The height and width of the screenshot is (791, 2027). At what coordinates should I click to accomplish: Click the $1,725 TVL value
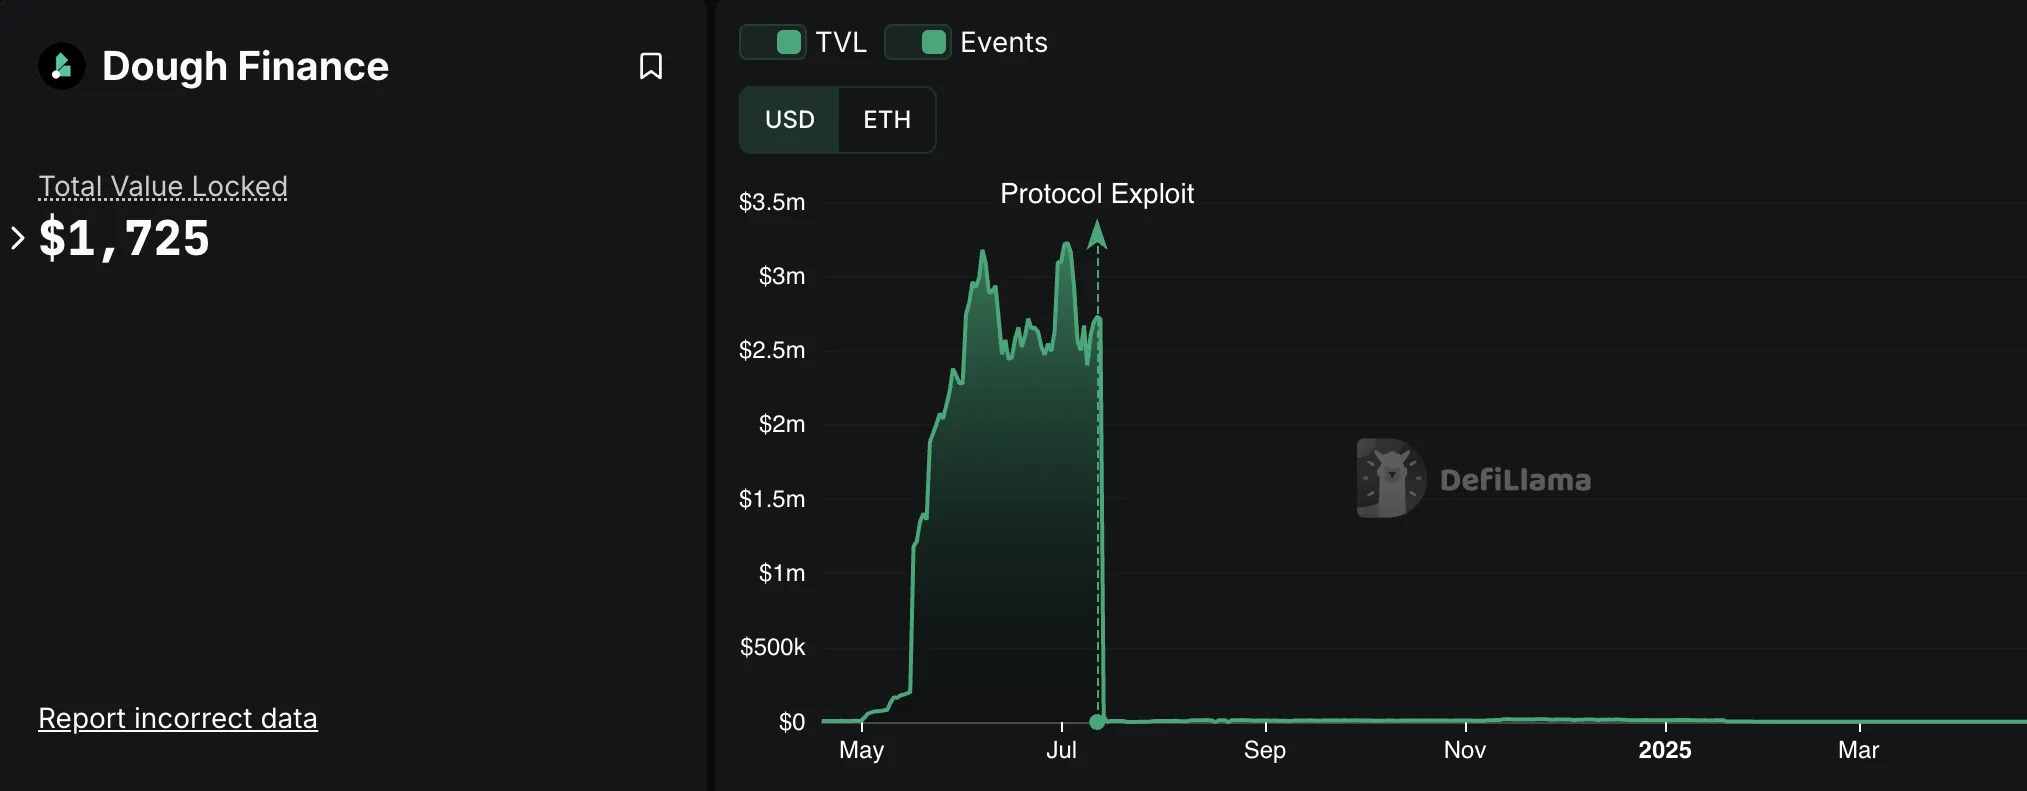124,238
